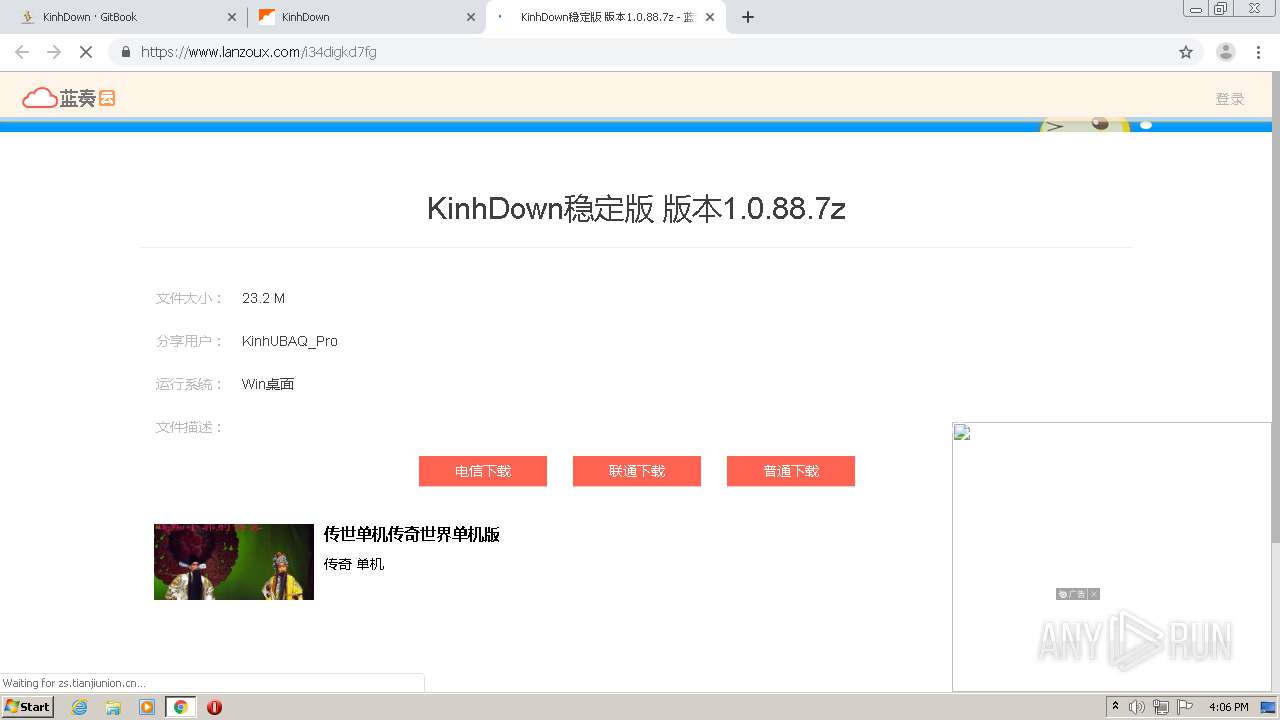Viewport: 1280px width, 720px height.
Task: Select the Chrome taskbar button
Action: coord(181,707)
